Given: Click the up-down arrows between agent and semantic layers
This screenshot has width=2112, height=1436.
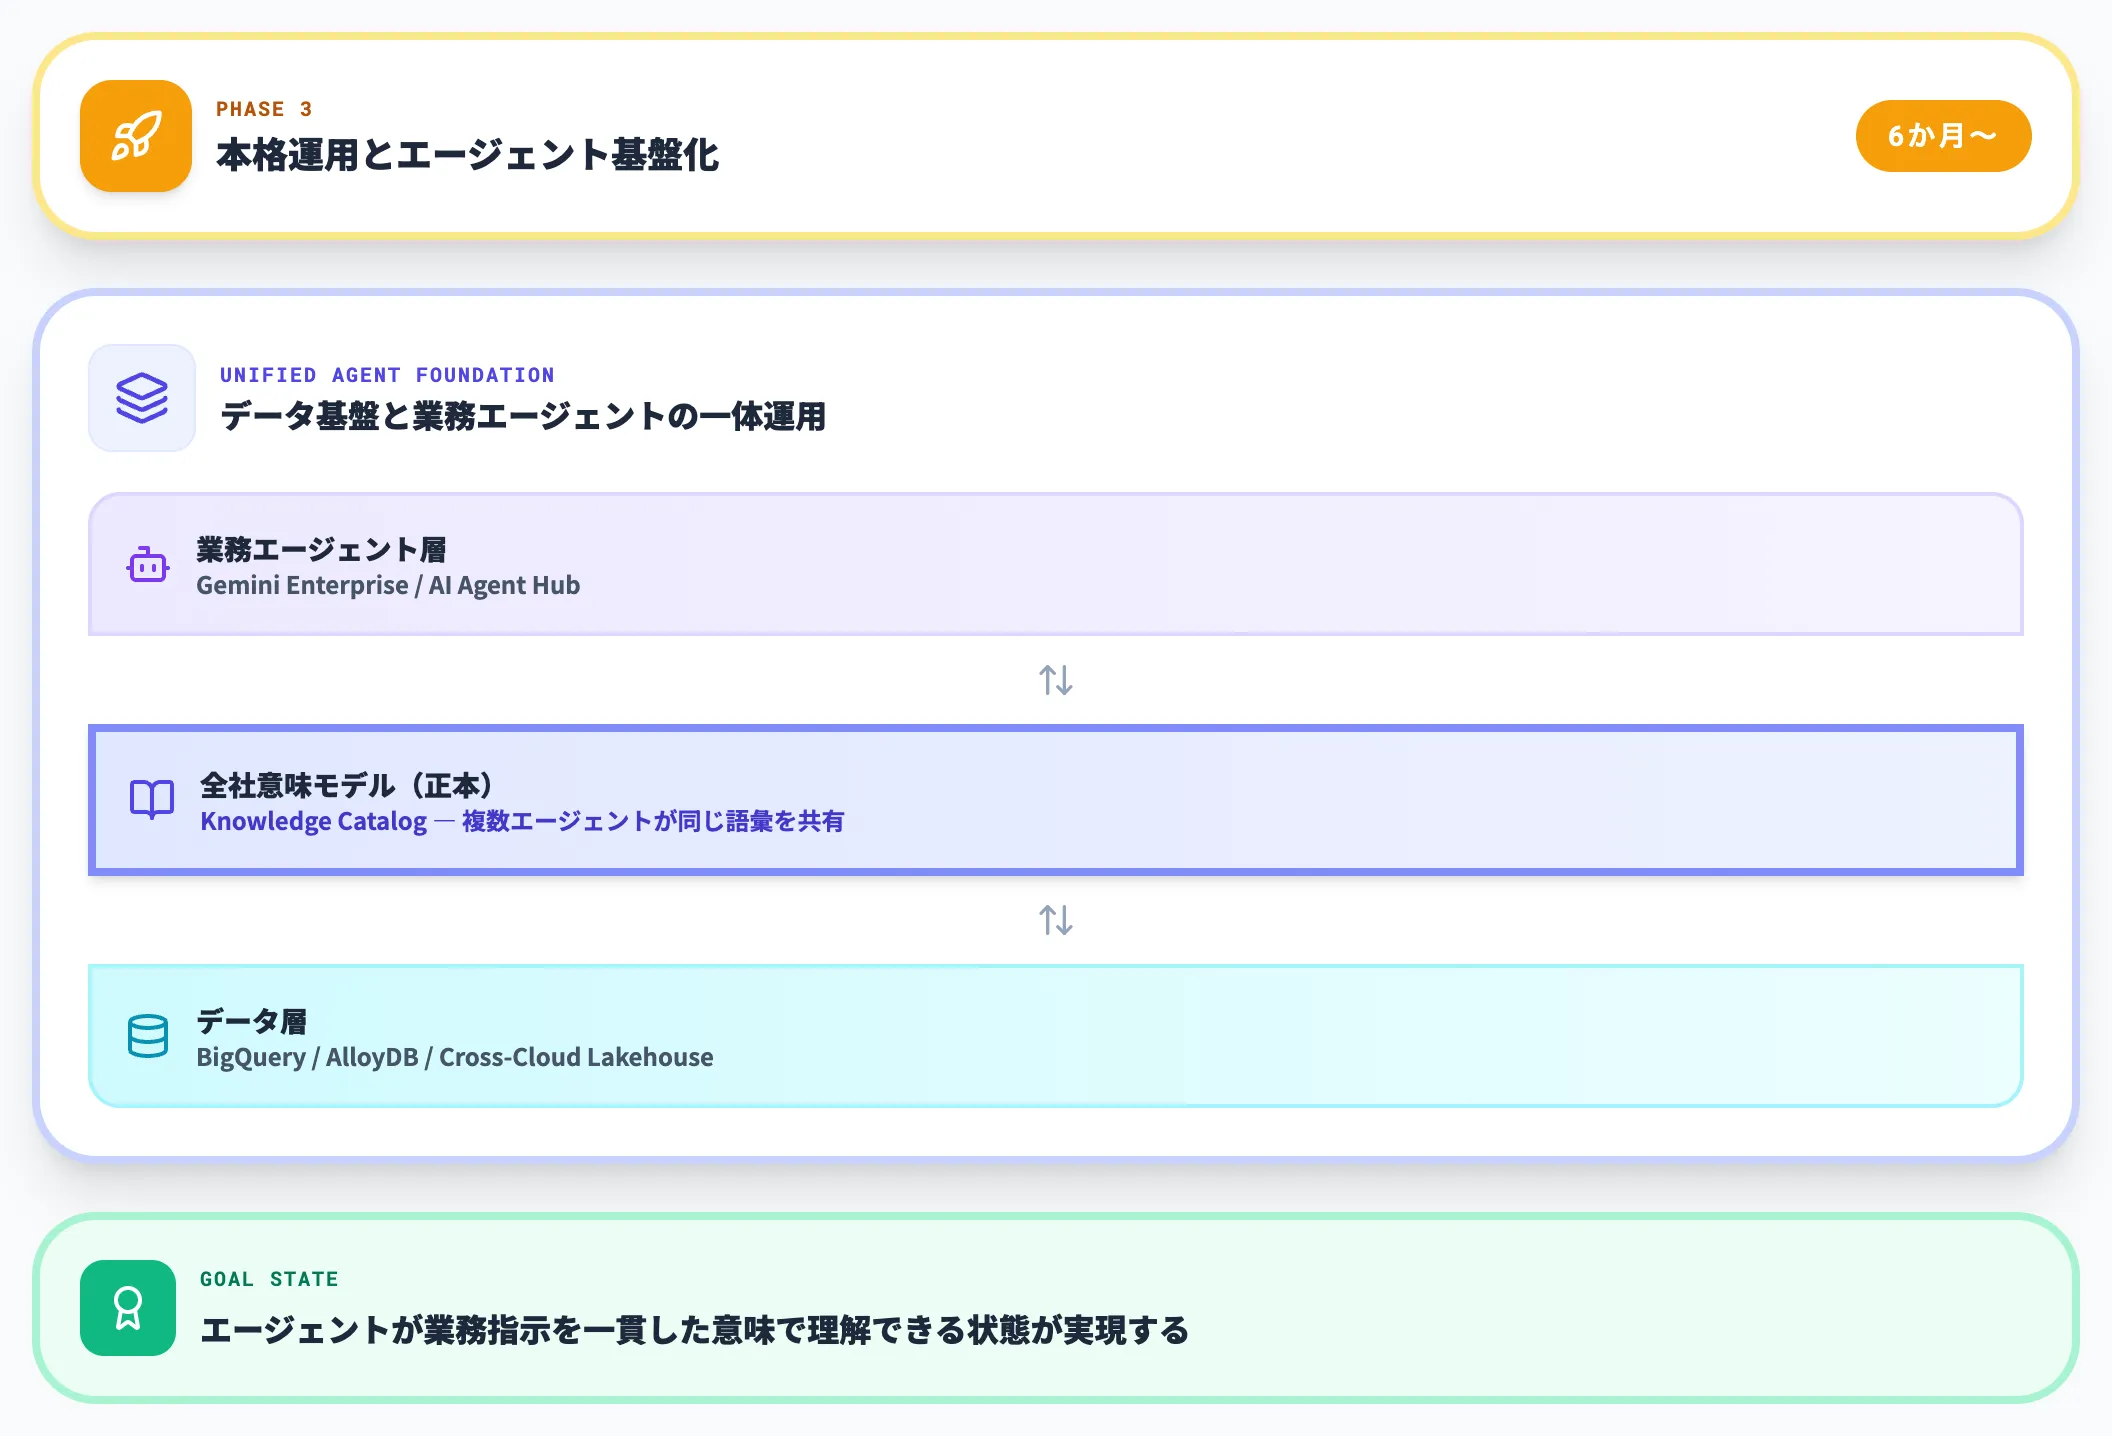Looking at the screenshot, I should pos(1056,682).
